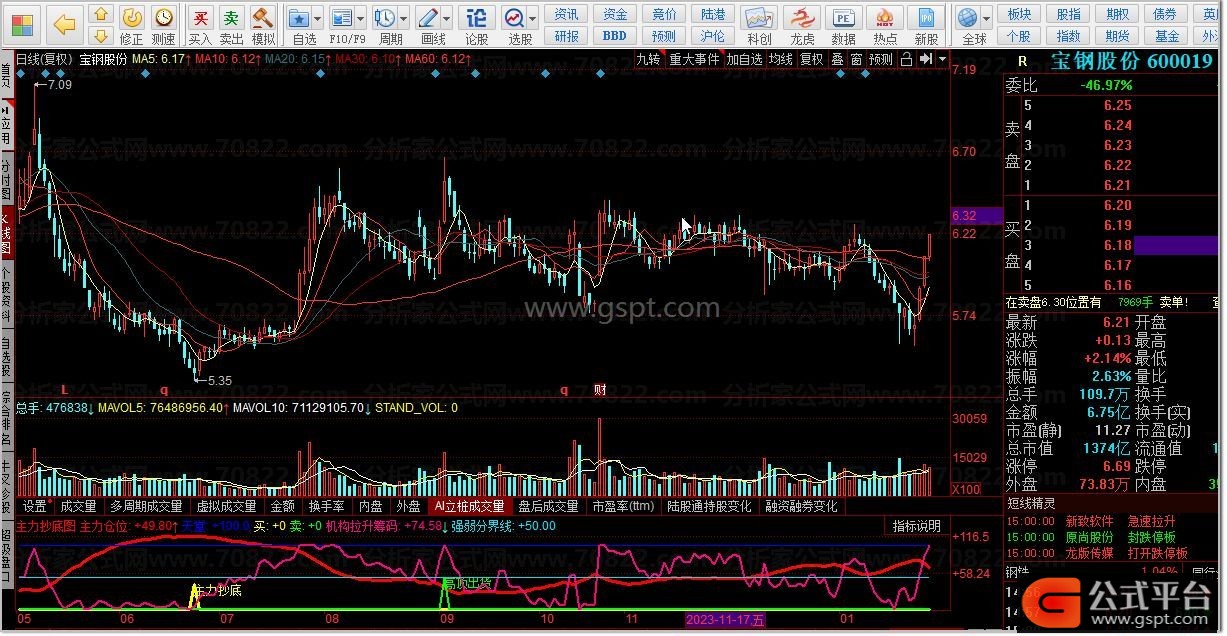Toggle the 叠 overlay option
This screenshot has width=1227, height=636.
click(838, 59)
